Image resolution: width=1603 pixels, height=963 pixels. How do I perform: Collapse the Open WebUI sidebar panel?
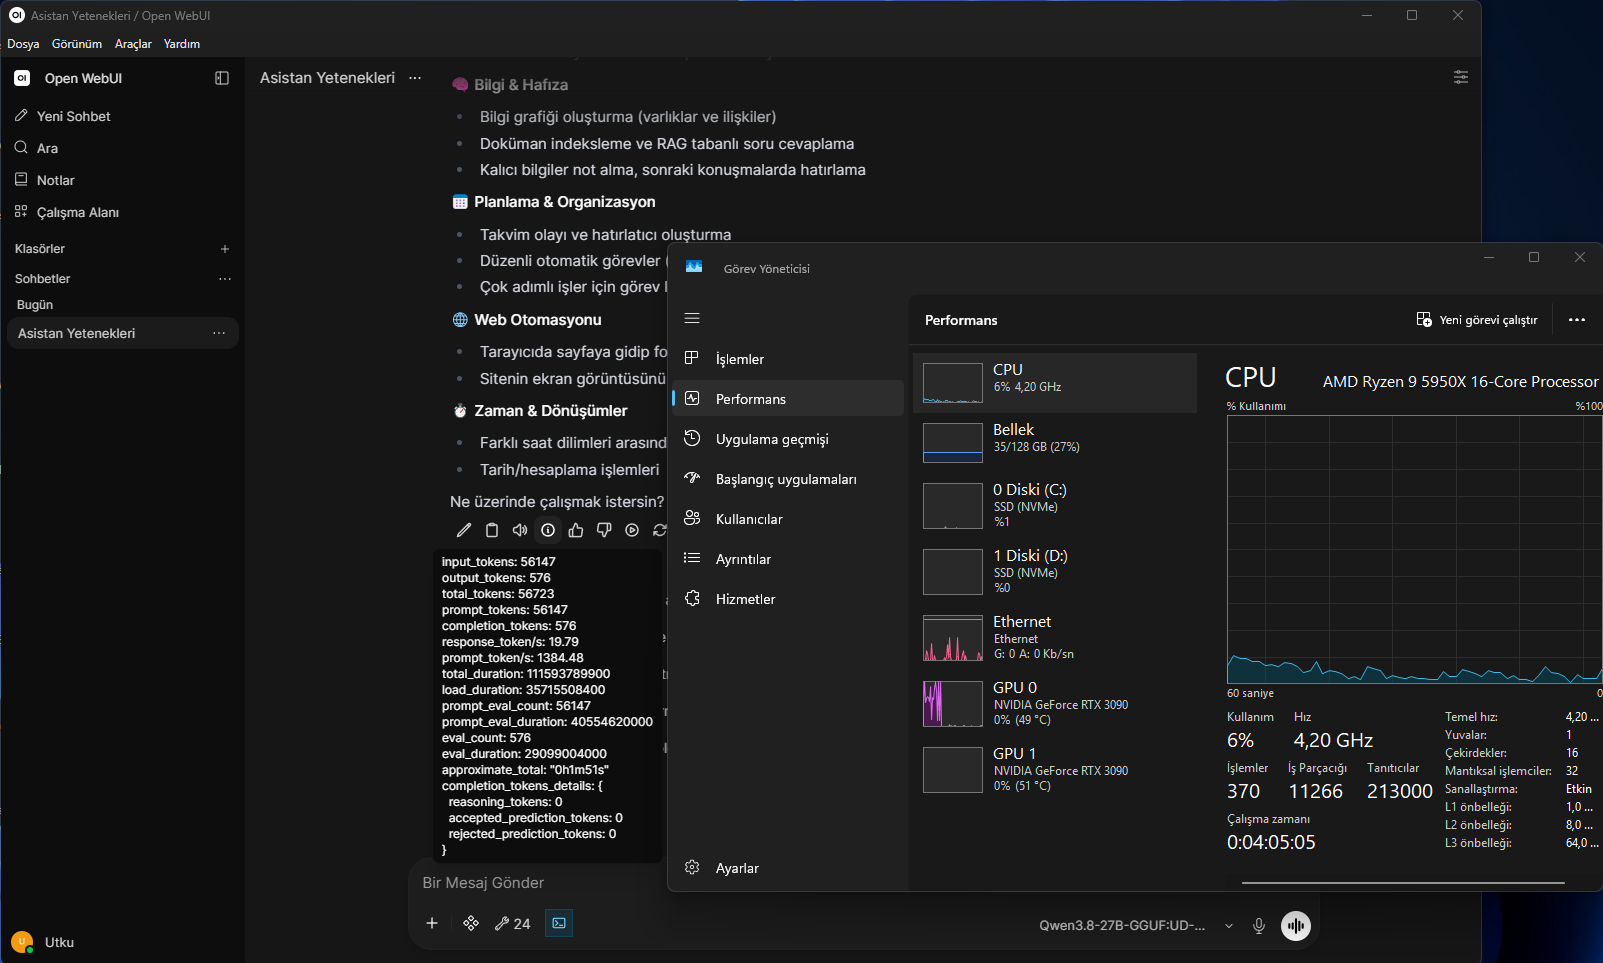click(222, 78)
